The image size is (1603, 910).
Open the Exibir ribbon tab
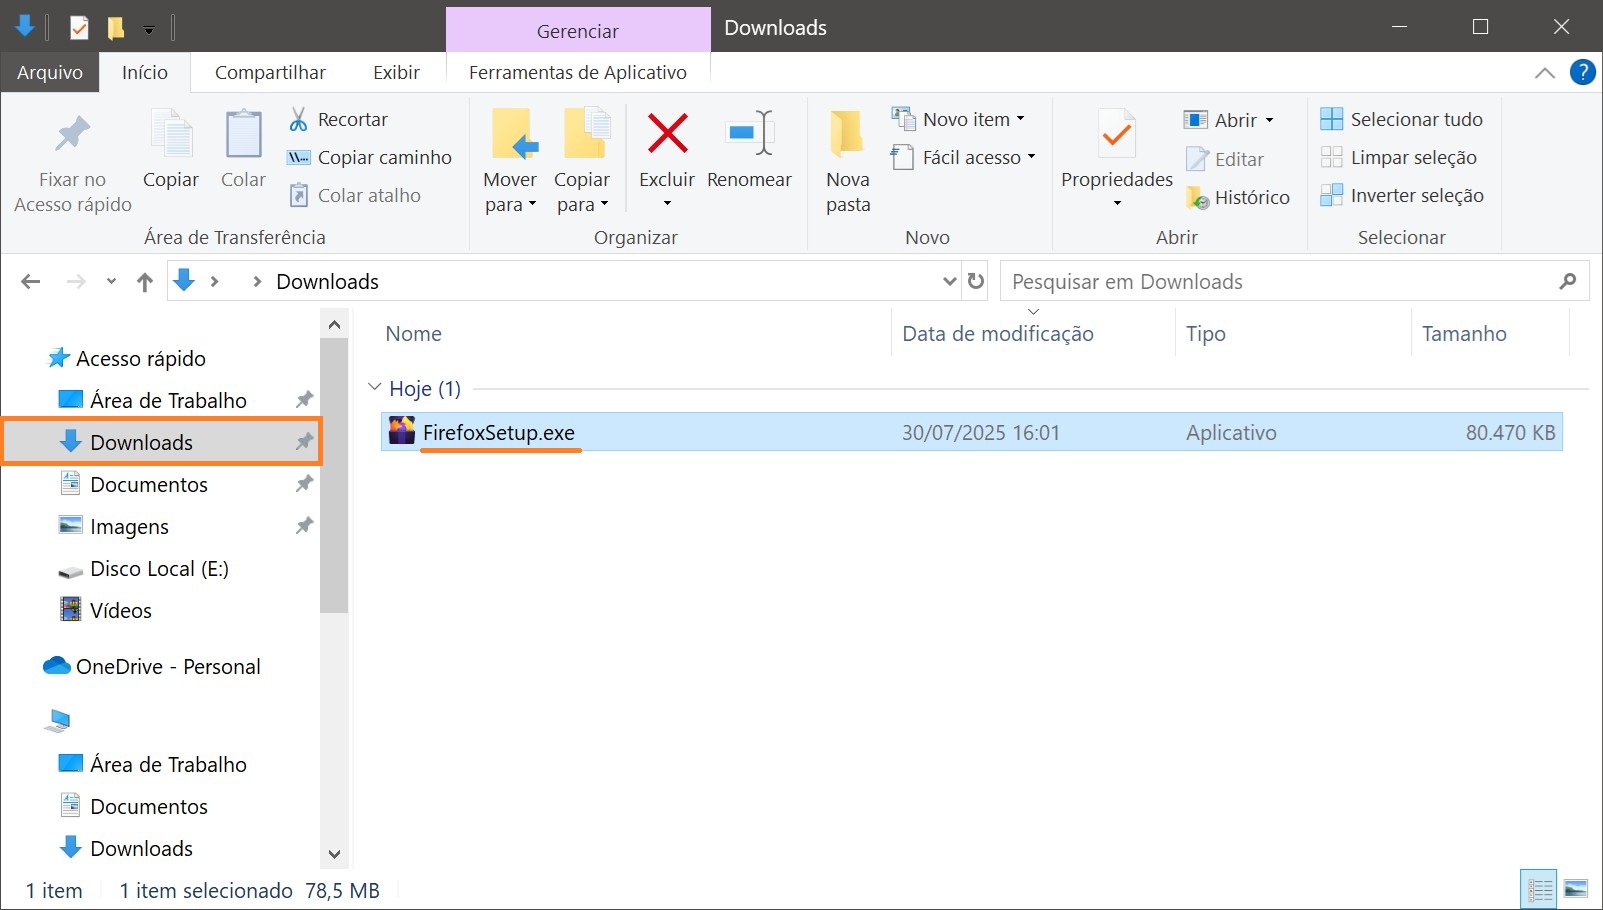[396, 72]
